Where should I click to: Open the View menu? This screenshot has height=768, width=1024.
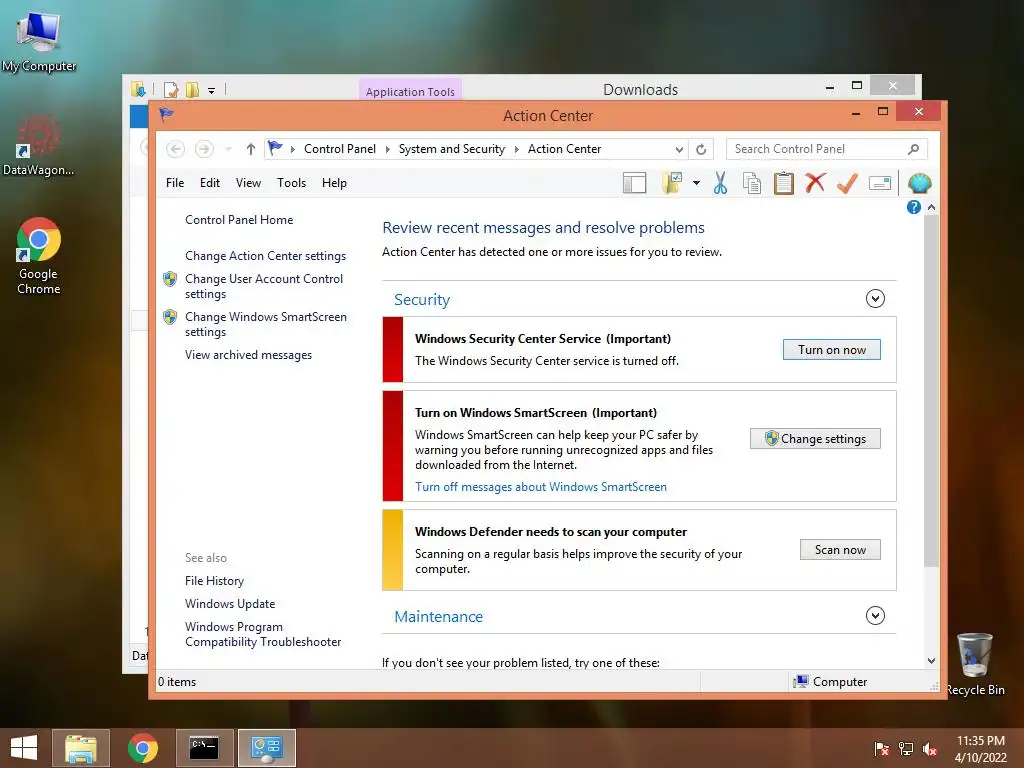[x=248, y=184]
